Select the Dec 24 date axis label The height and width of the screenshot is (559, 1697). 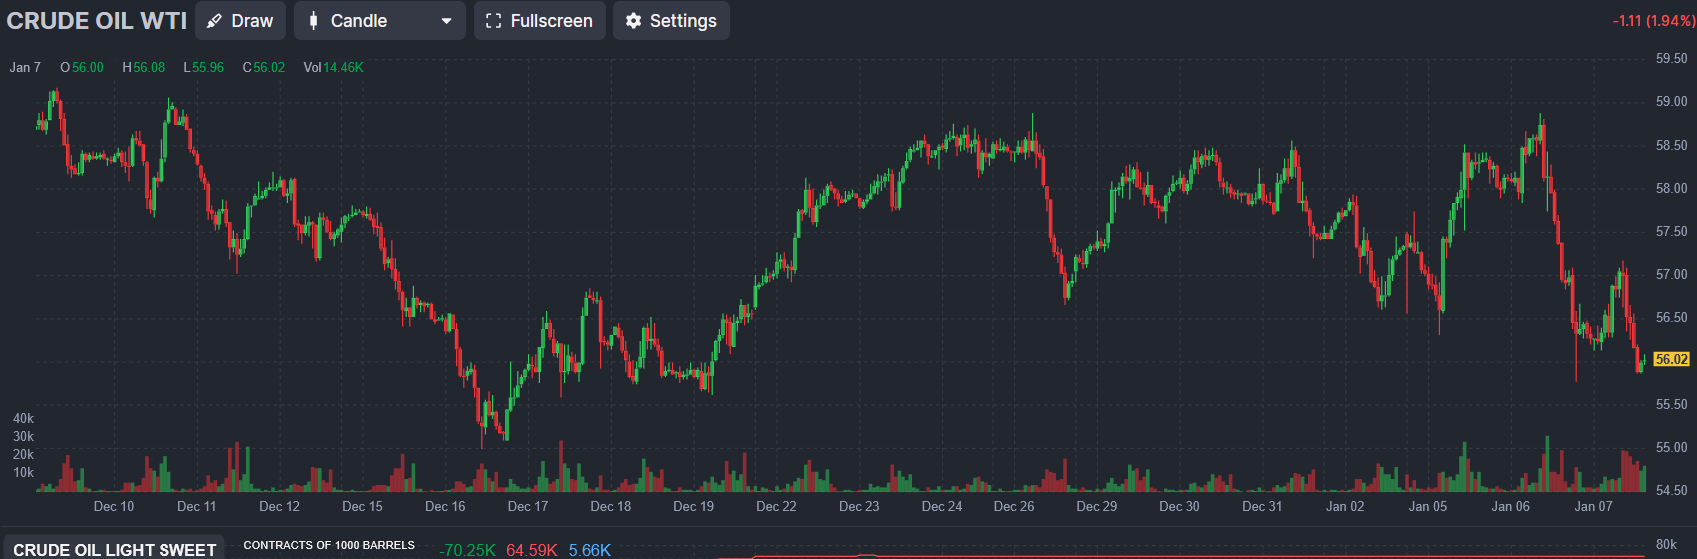(x=941, y=506)
